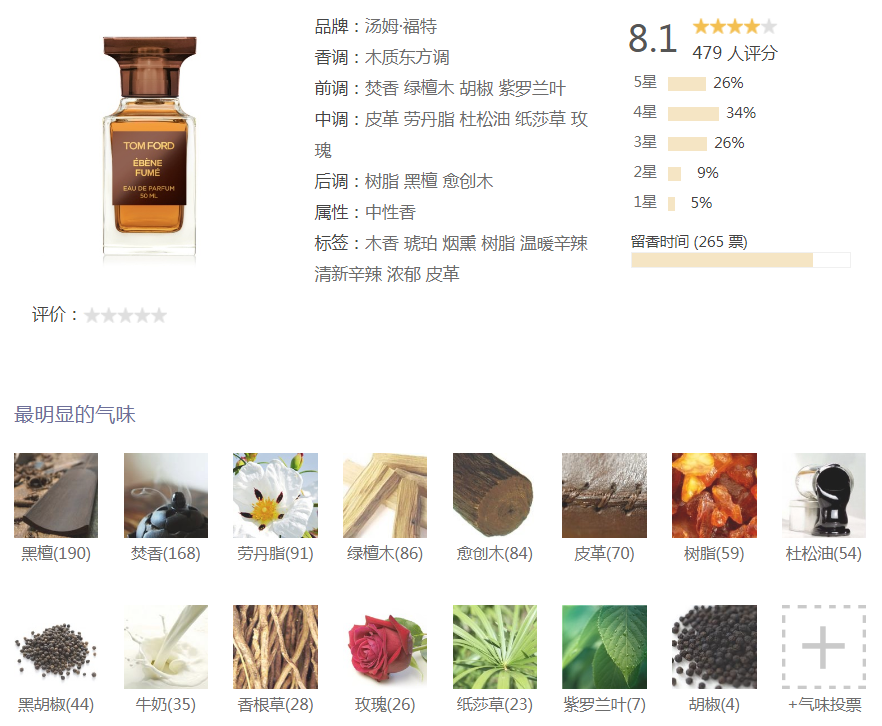The height and width of the screenshot is (726, 882).
Task: Open the 绿檀木 wood image
Action: click(385, 495)
